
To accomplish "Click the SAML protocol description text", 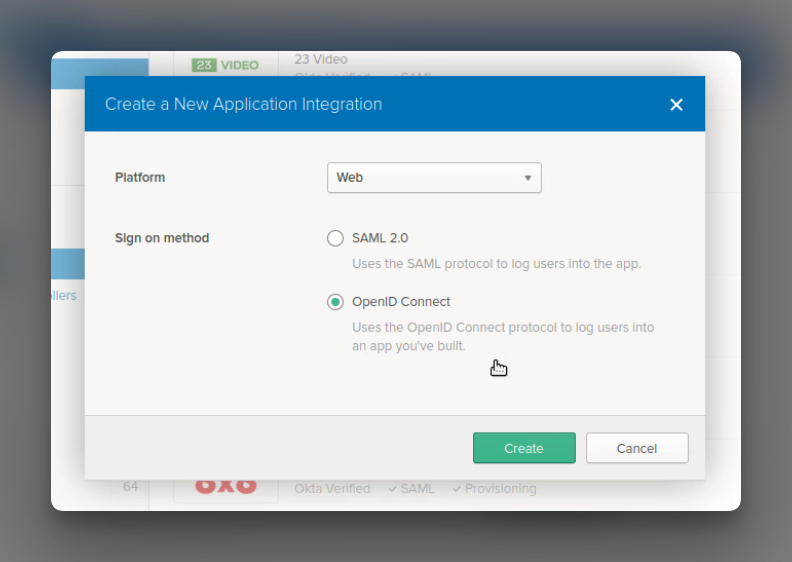I will coord(497,264).
